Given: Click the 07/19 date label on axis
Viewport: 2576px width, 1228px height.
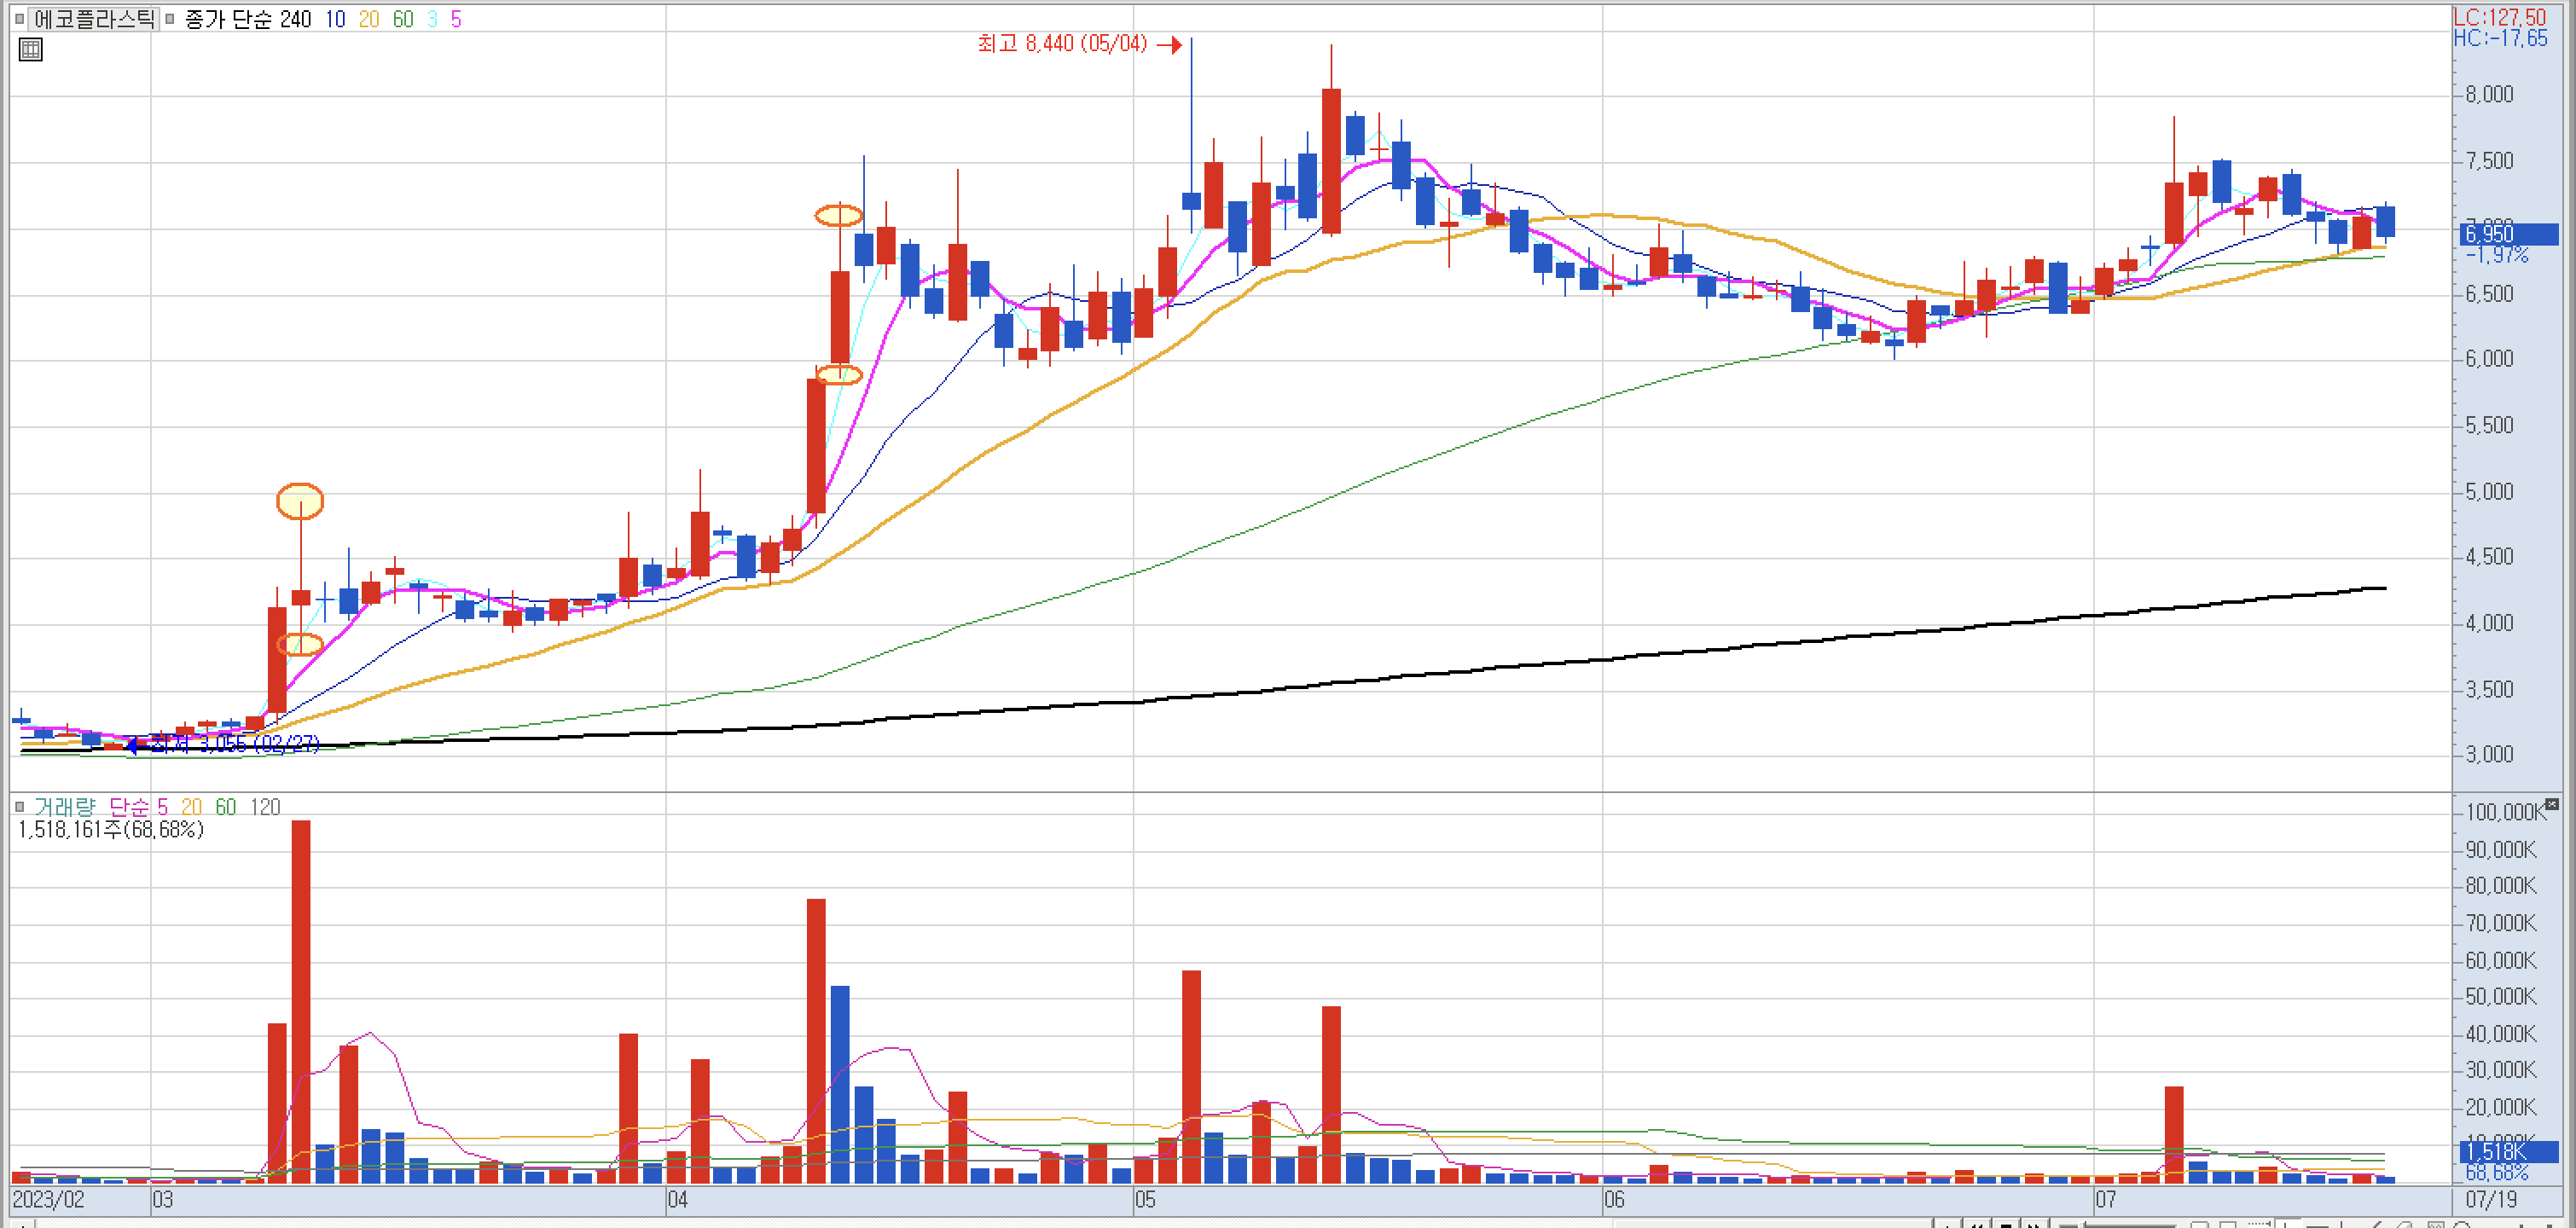Looking at the screenshot, I should [x=2491, y=1199].
